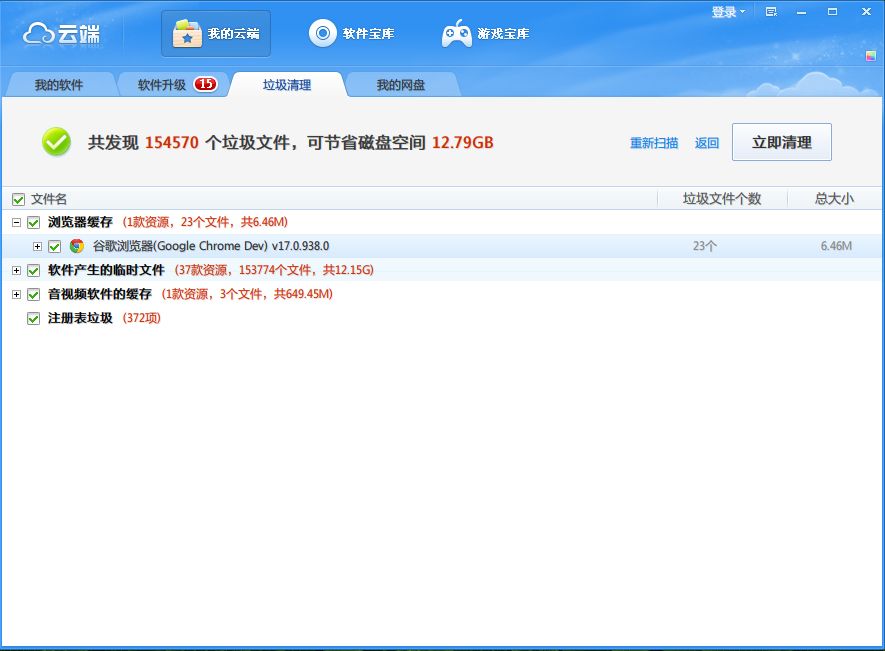Minimize the 云端 window

(x=801, y=12)
